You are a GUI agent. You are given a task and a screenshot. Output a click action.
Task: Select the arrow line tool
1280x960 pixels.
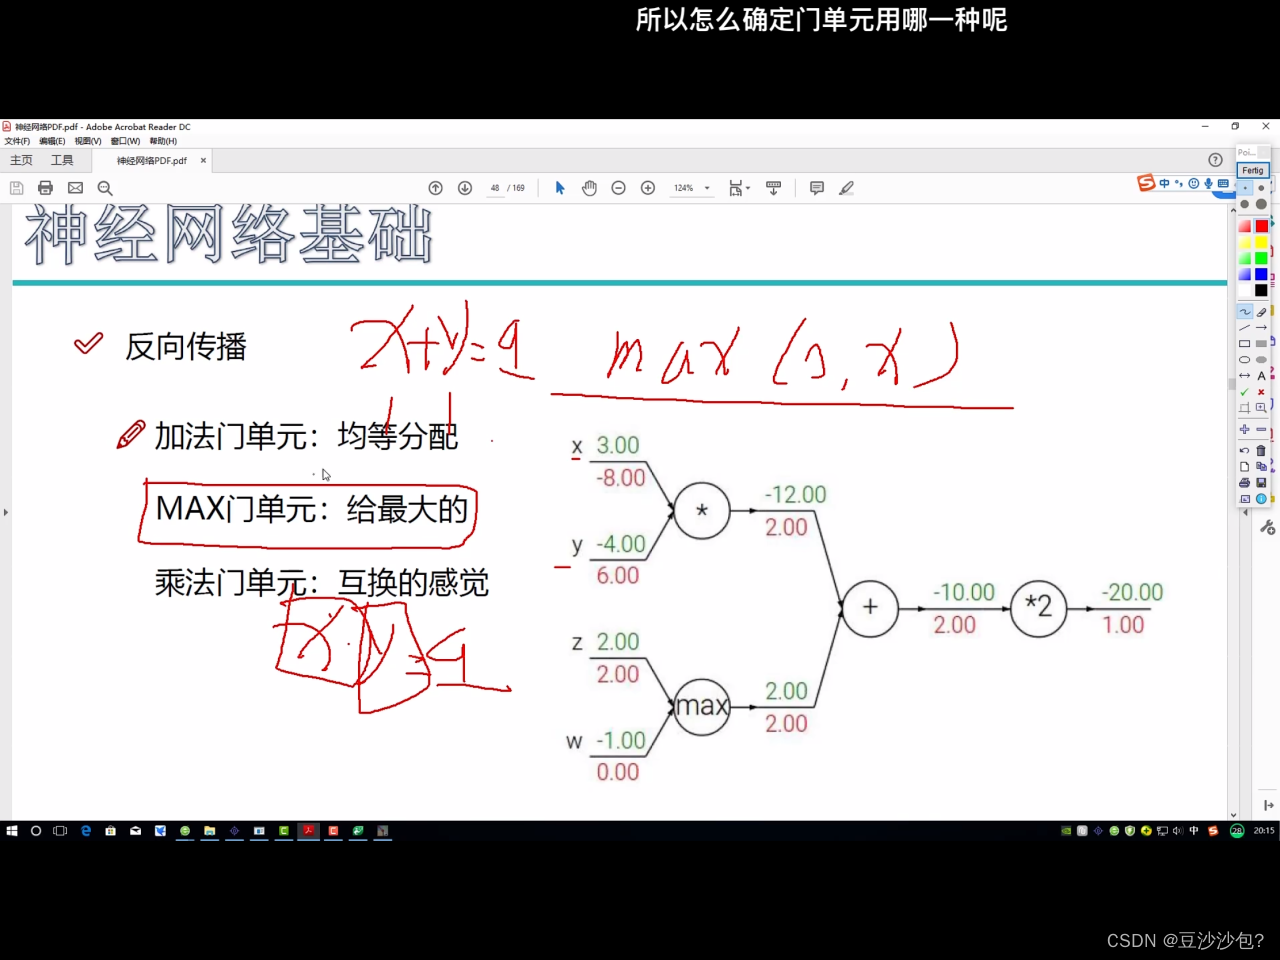pyautogui.click(x=1261, y=328)
